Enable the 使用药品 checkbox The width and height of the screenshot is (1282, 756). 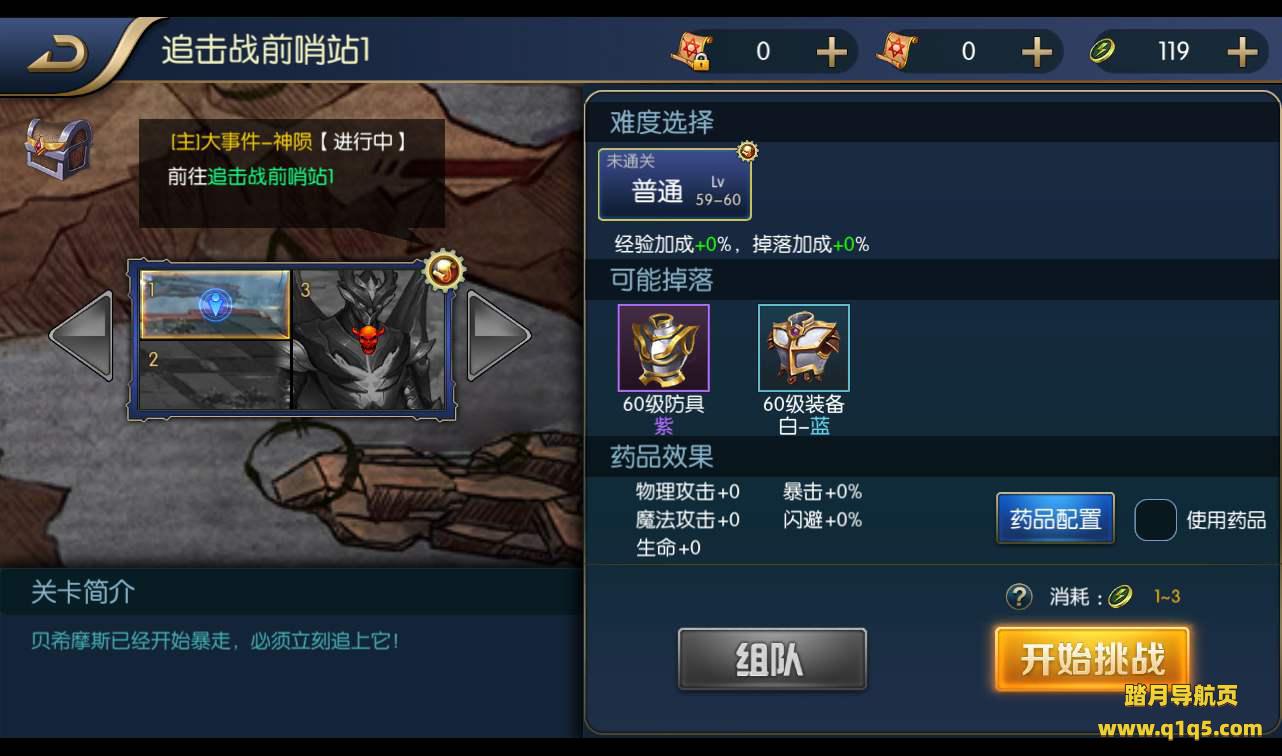coord(1155,520)
